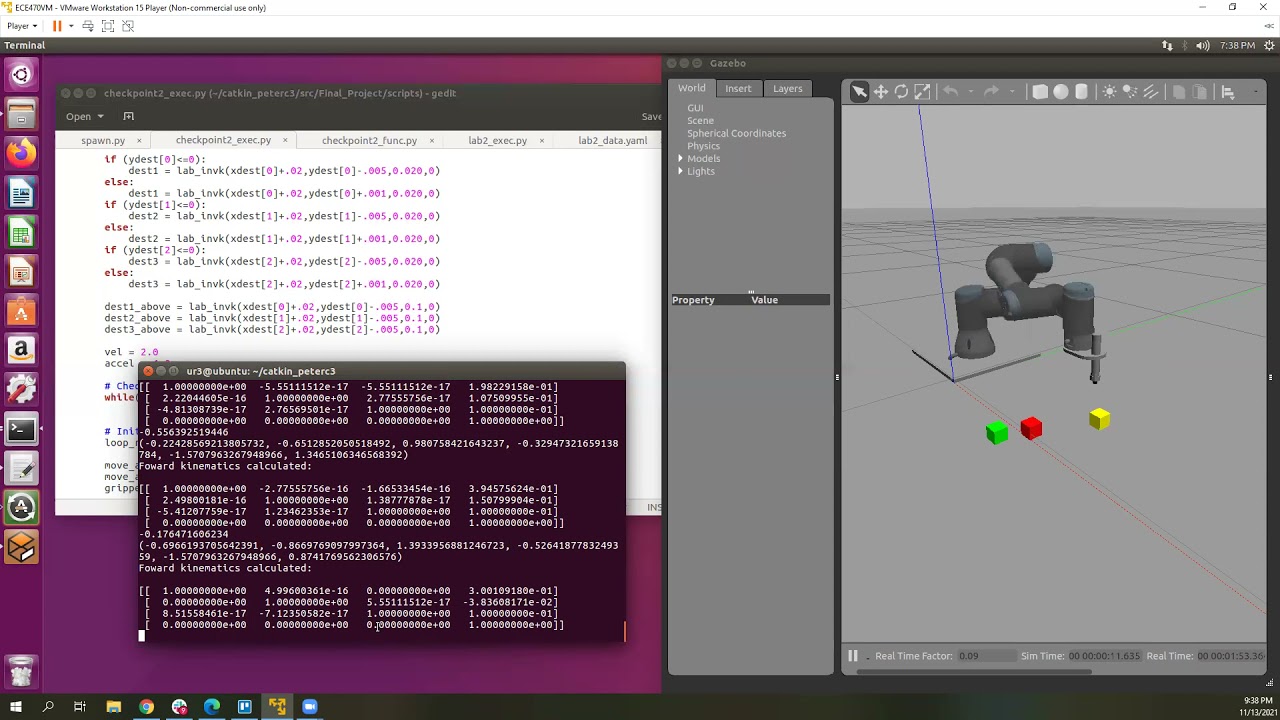Open Ubuntu dash search in launcher
1280x720 pixels.
(21, 75)
